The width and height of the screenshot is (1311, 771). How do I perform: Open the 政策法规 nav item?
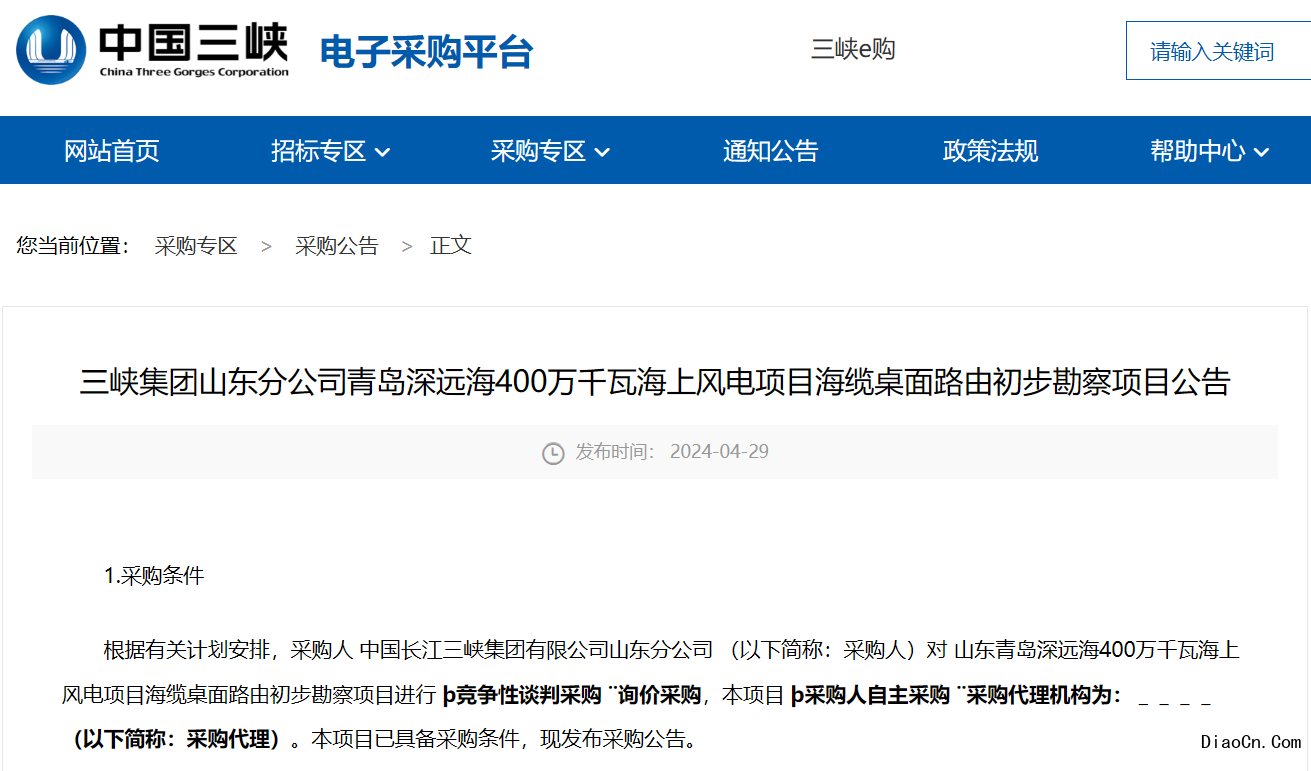point(990,151)
